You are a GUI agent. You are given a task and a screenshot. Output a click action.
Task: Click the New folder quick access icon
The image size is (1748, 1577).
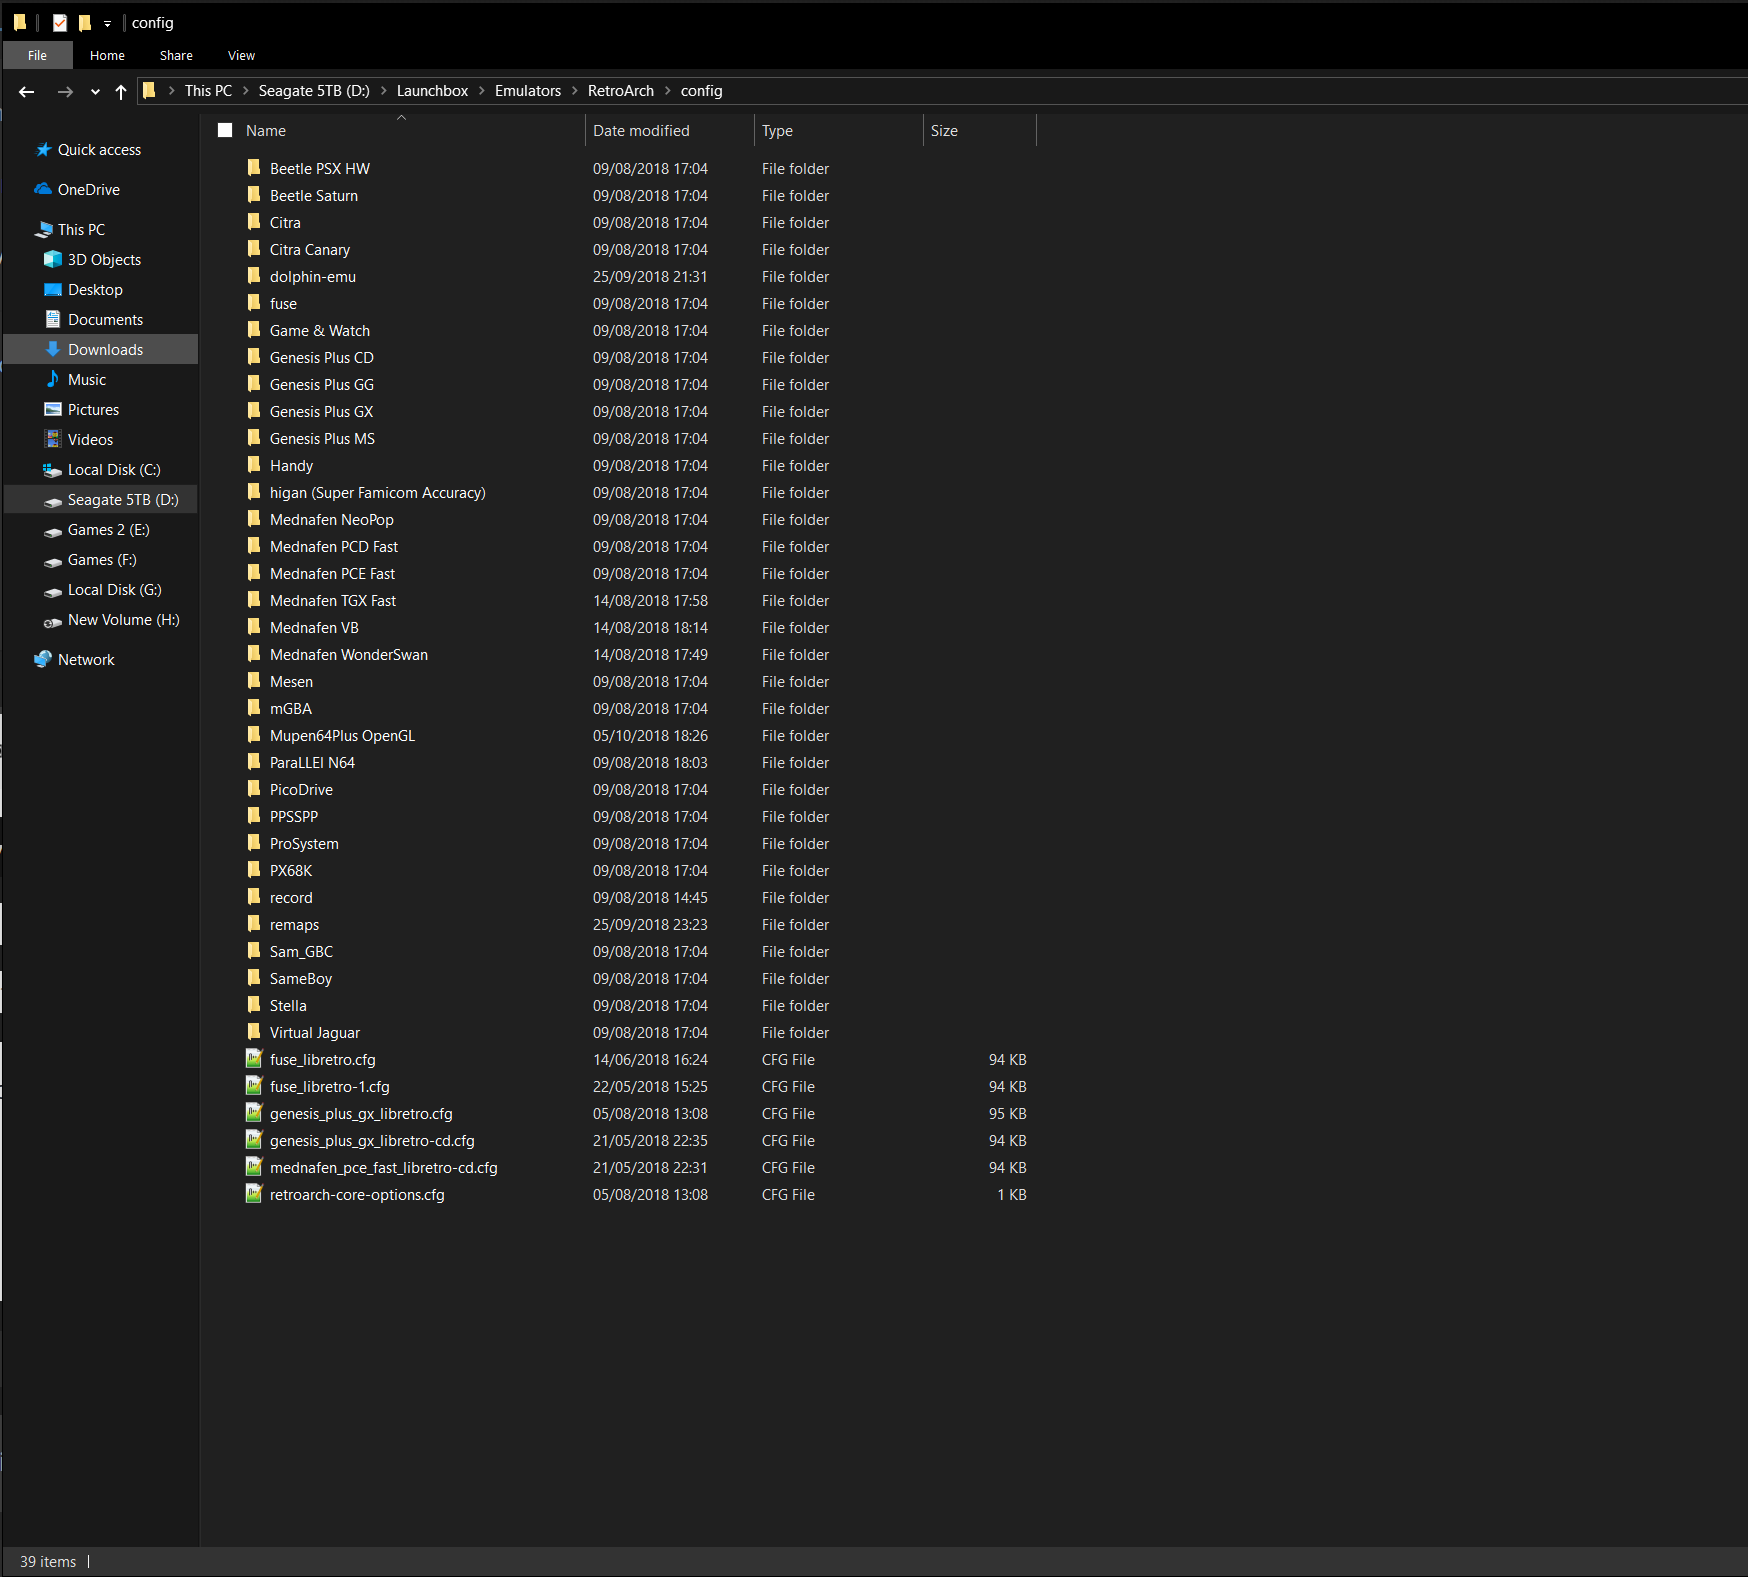pyautogui.click(x=85, y=22)
